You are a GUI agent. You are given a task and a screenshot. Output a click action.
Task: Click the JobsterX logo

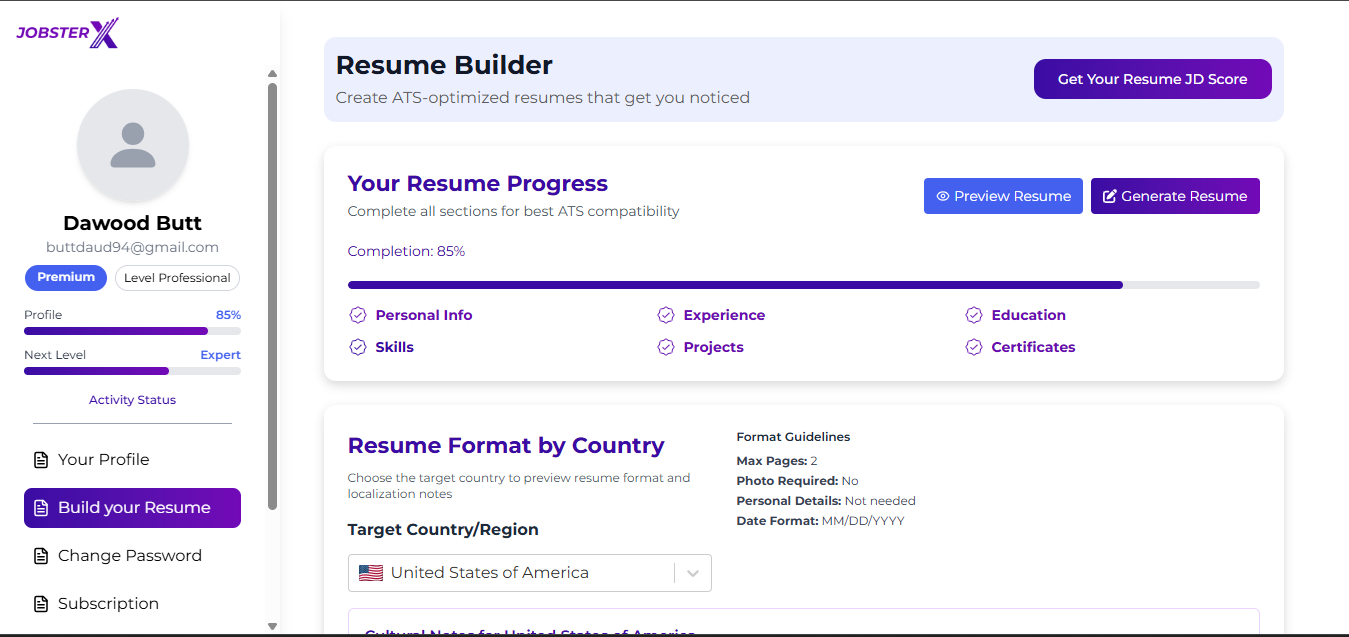[x=68, y=33]
